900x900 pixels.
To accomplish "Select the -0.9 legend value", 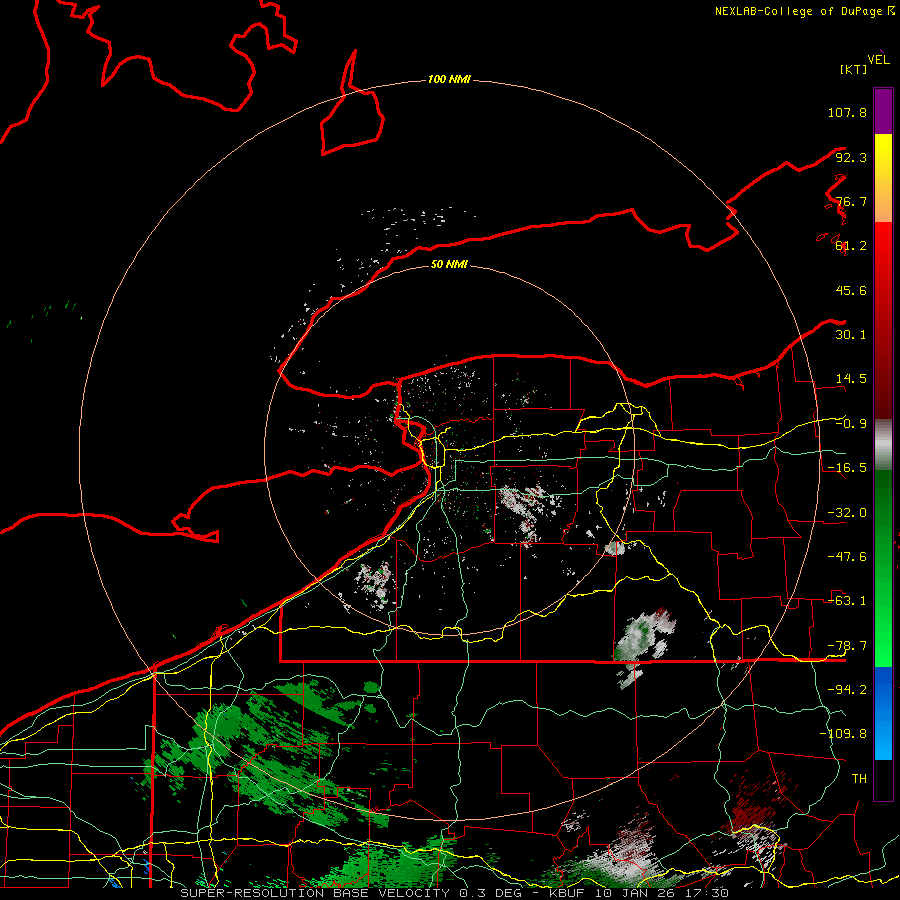I will [x=851, y=424].
